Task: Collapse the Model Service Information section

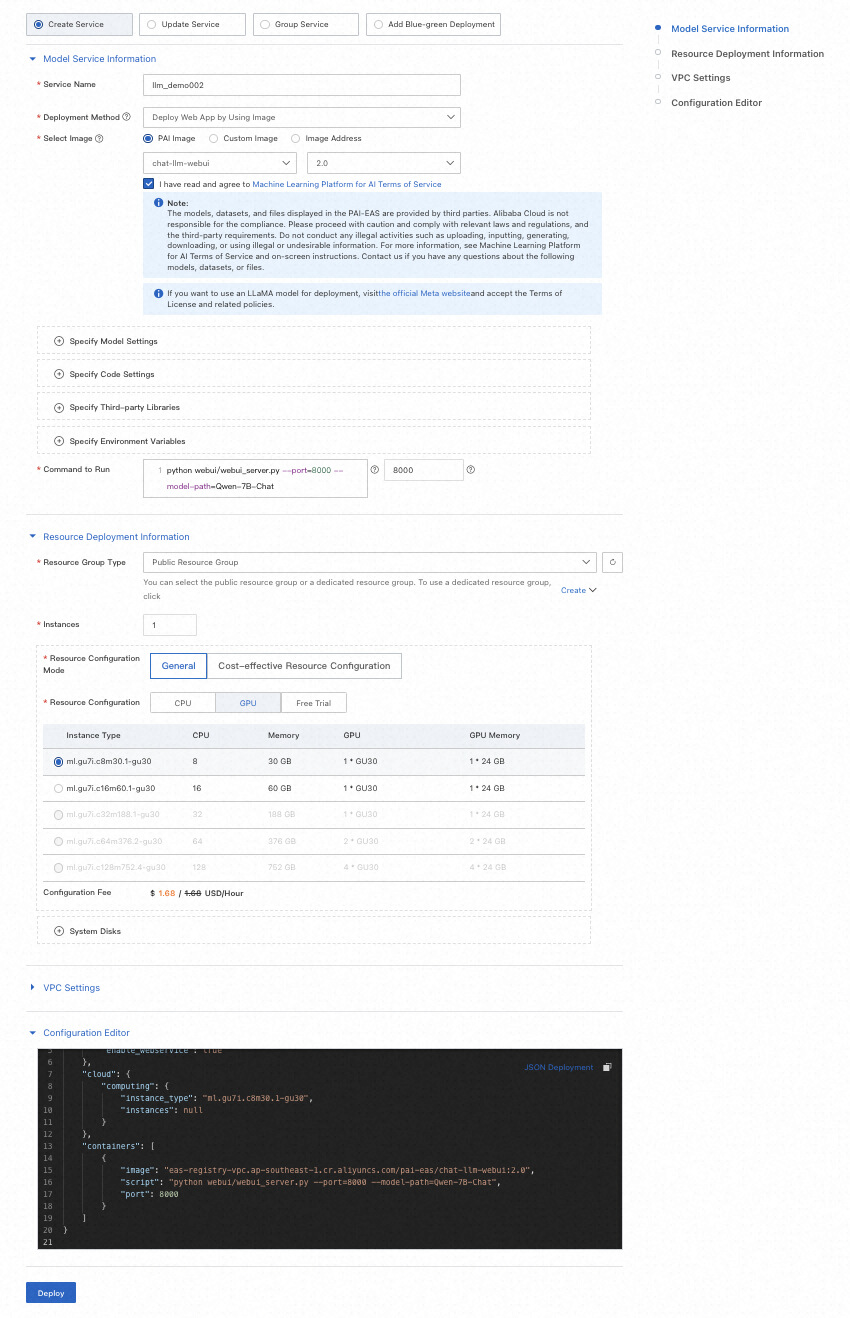Action: [33, 59]
